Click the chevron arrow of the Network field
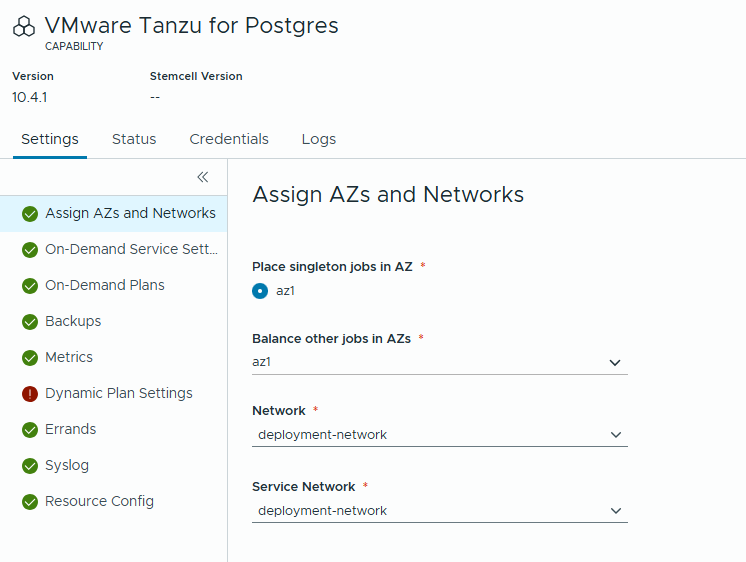Image resolution: width=746 pixels, height=562 pixels. 616,435
